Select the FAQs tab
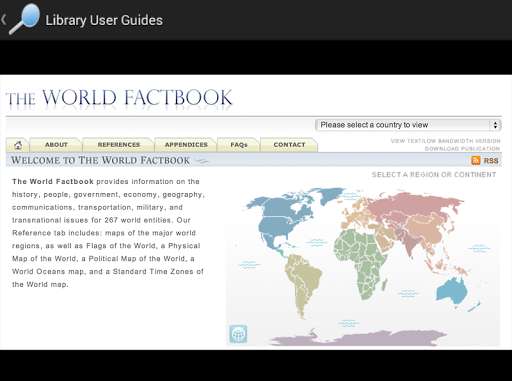512x381 pixels. [239, 145]
